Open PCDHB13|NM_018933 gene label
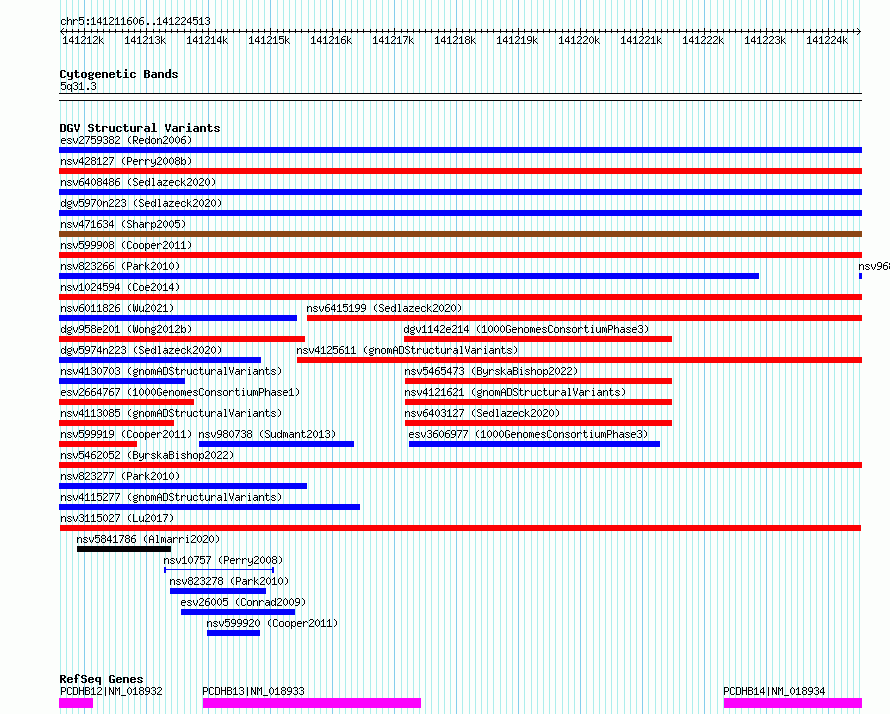 tap(254, 691)
